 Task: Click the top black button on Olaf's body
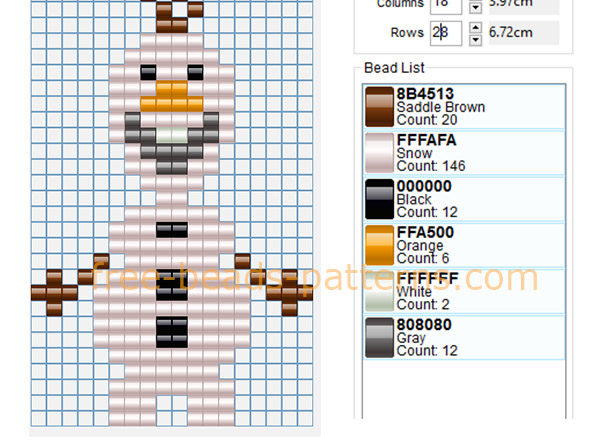click(x=172, y=230)
